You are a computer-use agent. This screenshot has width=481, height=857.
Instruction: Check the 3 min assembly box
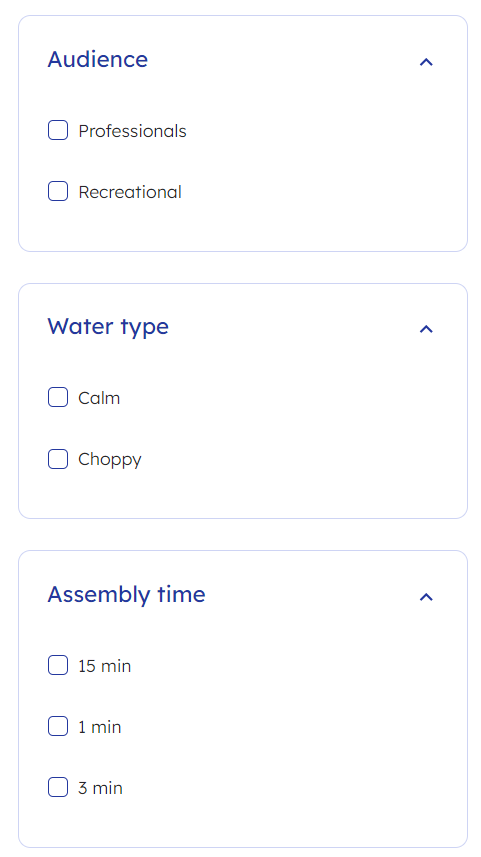[x=58, y=788]
